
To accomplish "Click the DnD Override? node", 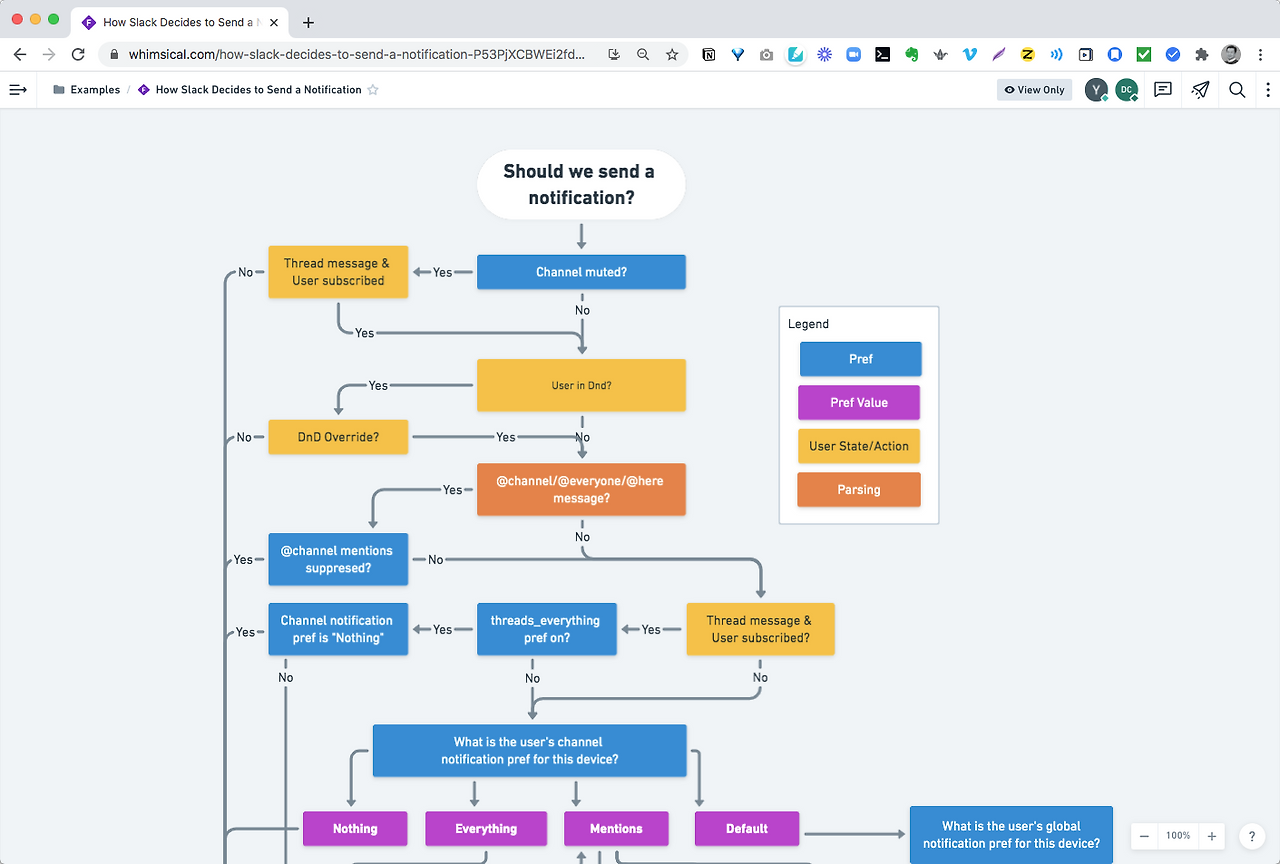I will [338, 437].
